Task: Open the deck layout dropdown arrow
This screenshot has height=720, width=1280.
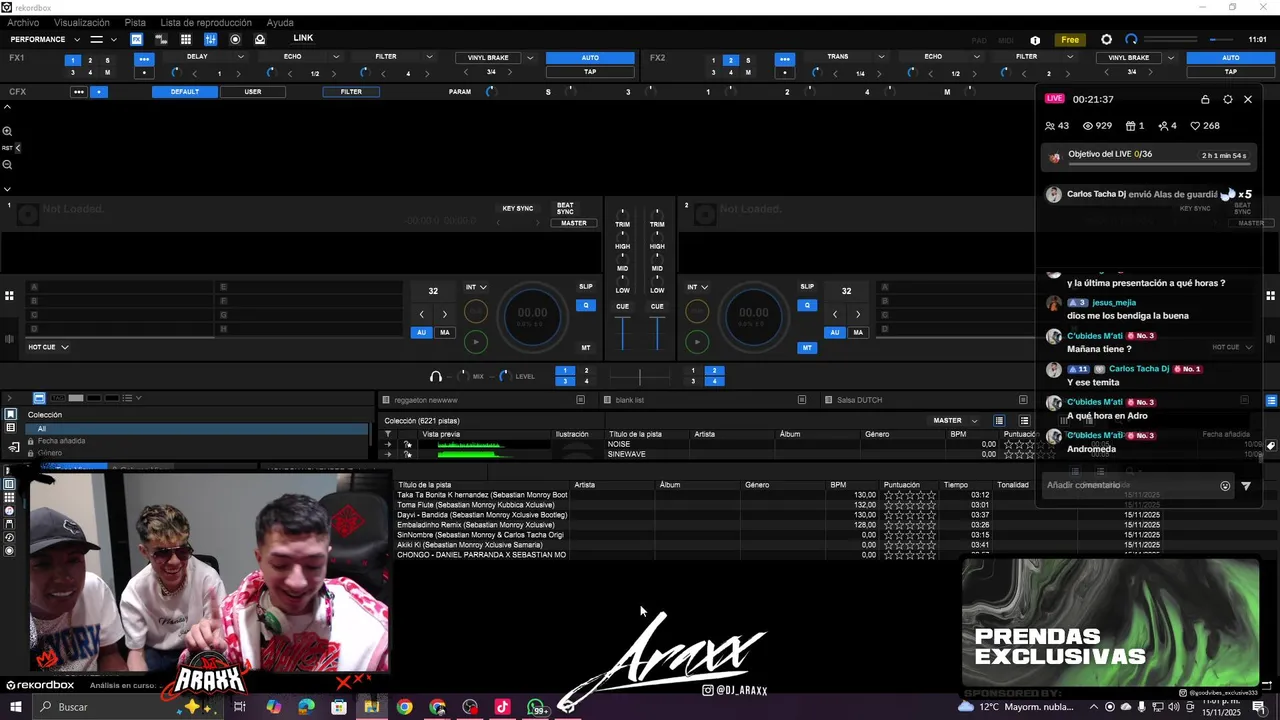Action: click(114, 39)
